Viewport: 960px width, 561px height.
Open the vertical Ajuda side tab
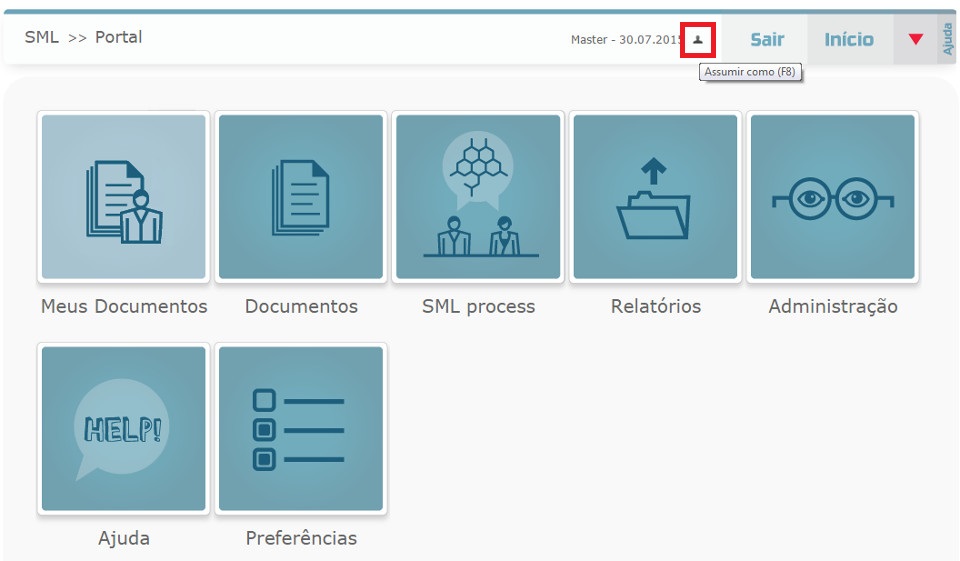(x=948, y=39)
